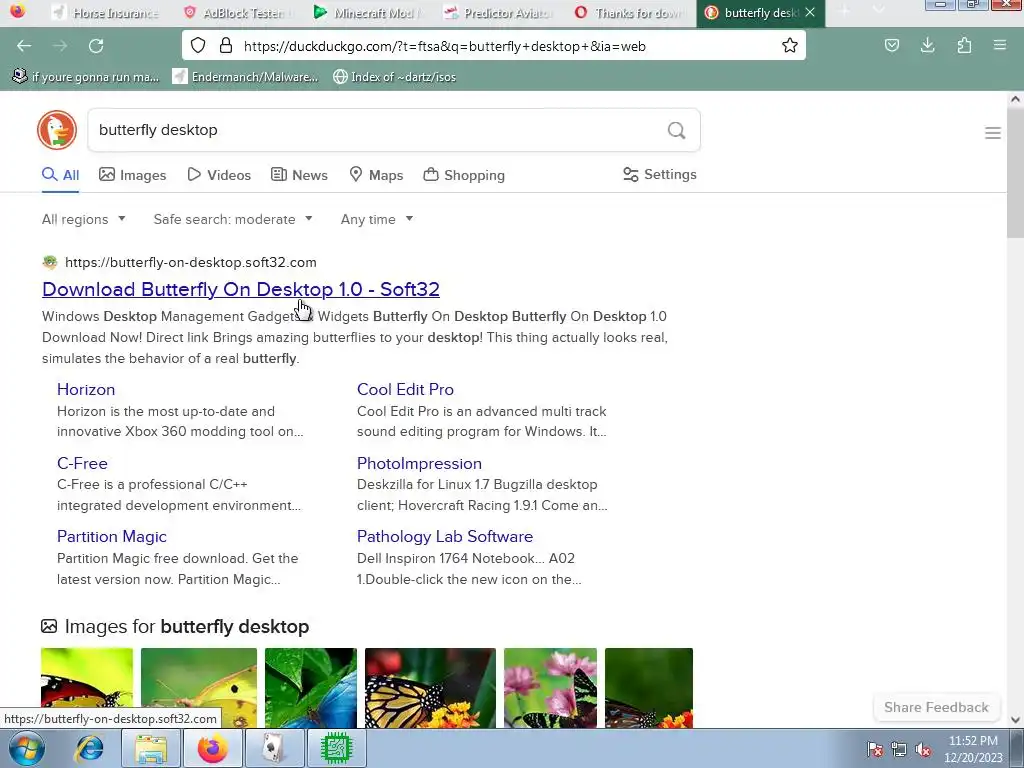
Task: Open the PhotoImpression sitelink
Action: (x=419, y=463)
